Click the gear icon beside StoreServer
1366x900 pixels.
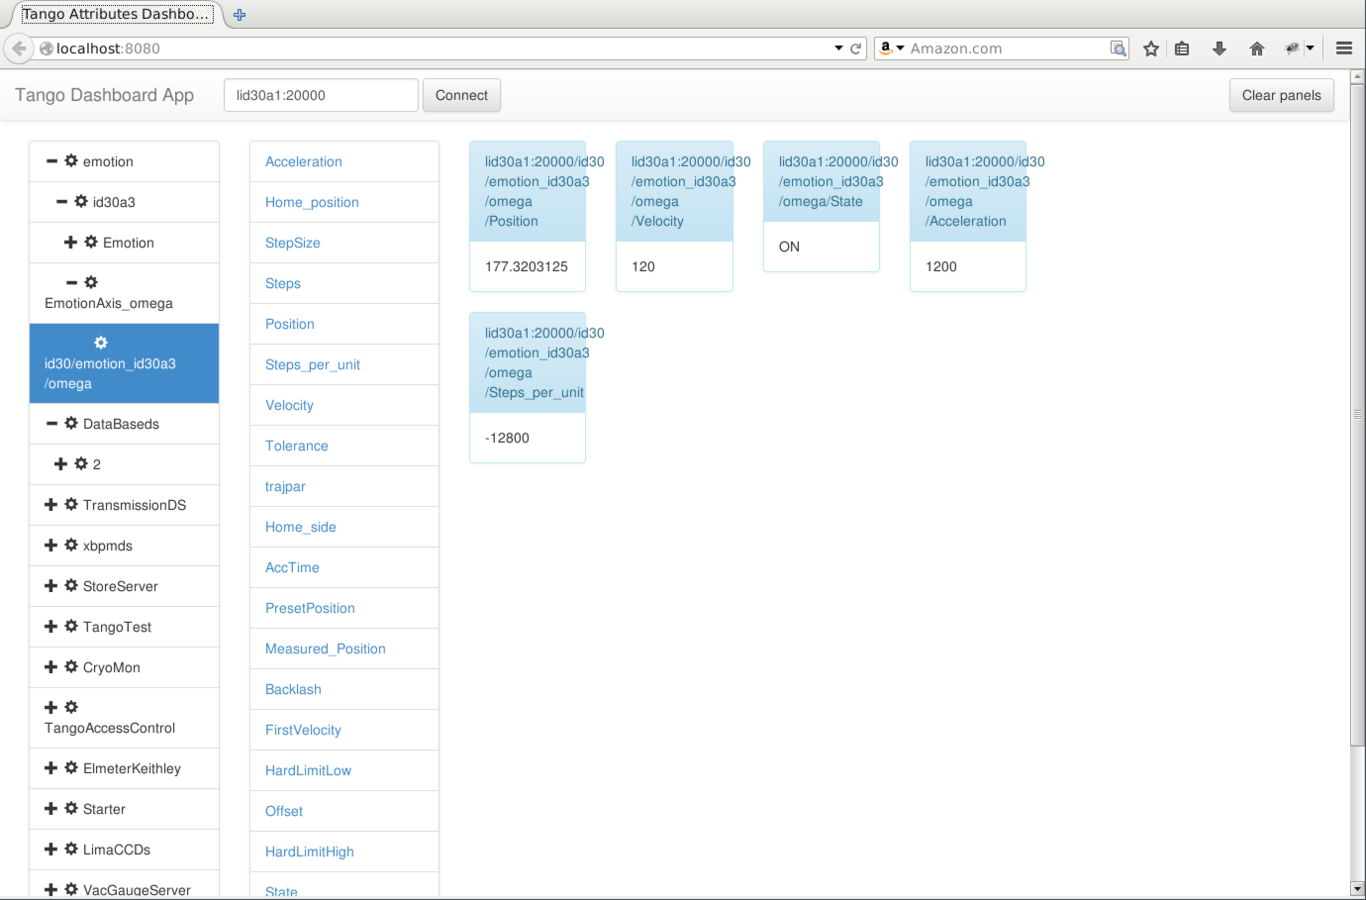[71, 585]
